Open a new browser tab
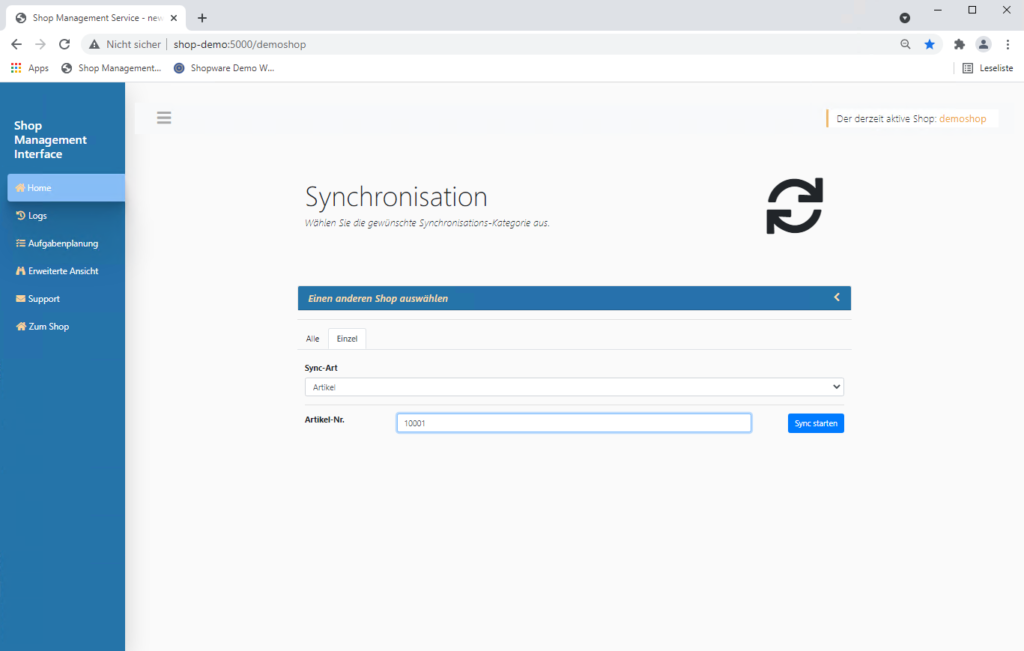The width and height of the screenshot is (1024, 651). point(202,18)
